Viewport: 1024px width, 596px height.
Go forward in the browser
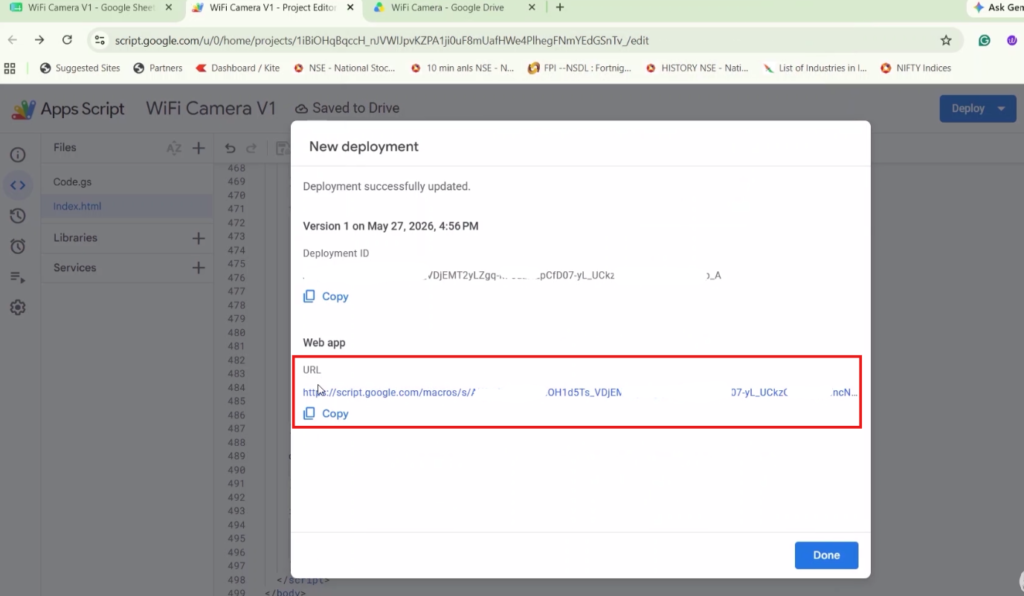[39, 40]
